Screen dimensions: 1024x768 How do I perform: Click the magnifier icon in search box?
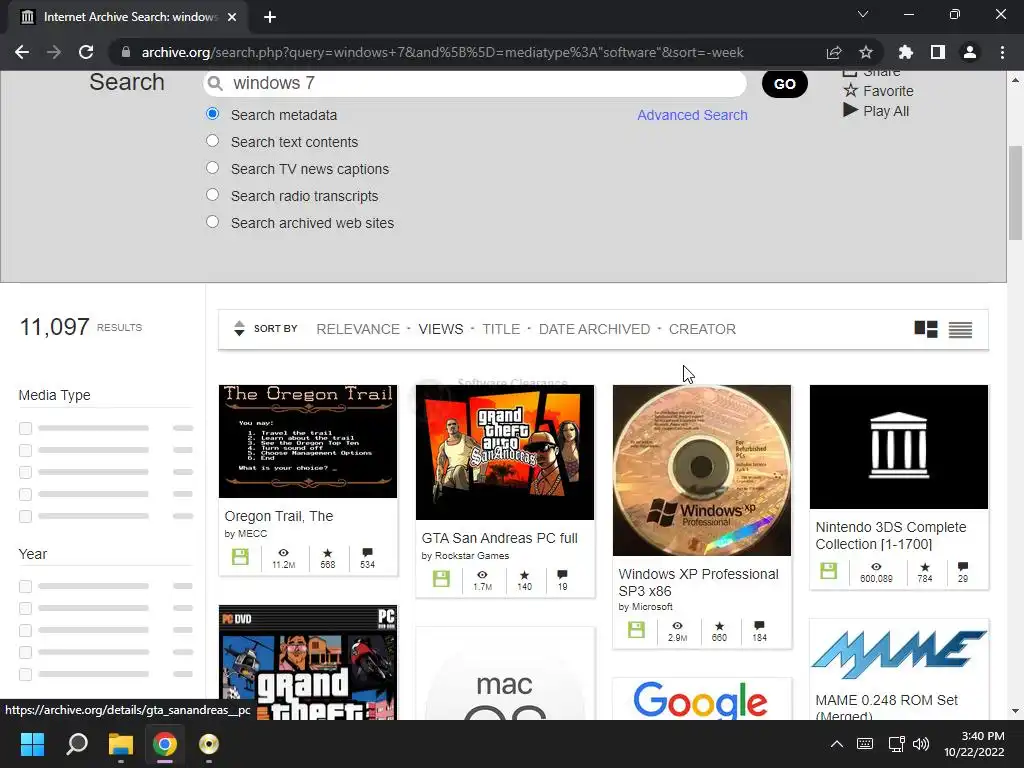[x=215, y=83]
